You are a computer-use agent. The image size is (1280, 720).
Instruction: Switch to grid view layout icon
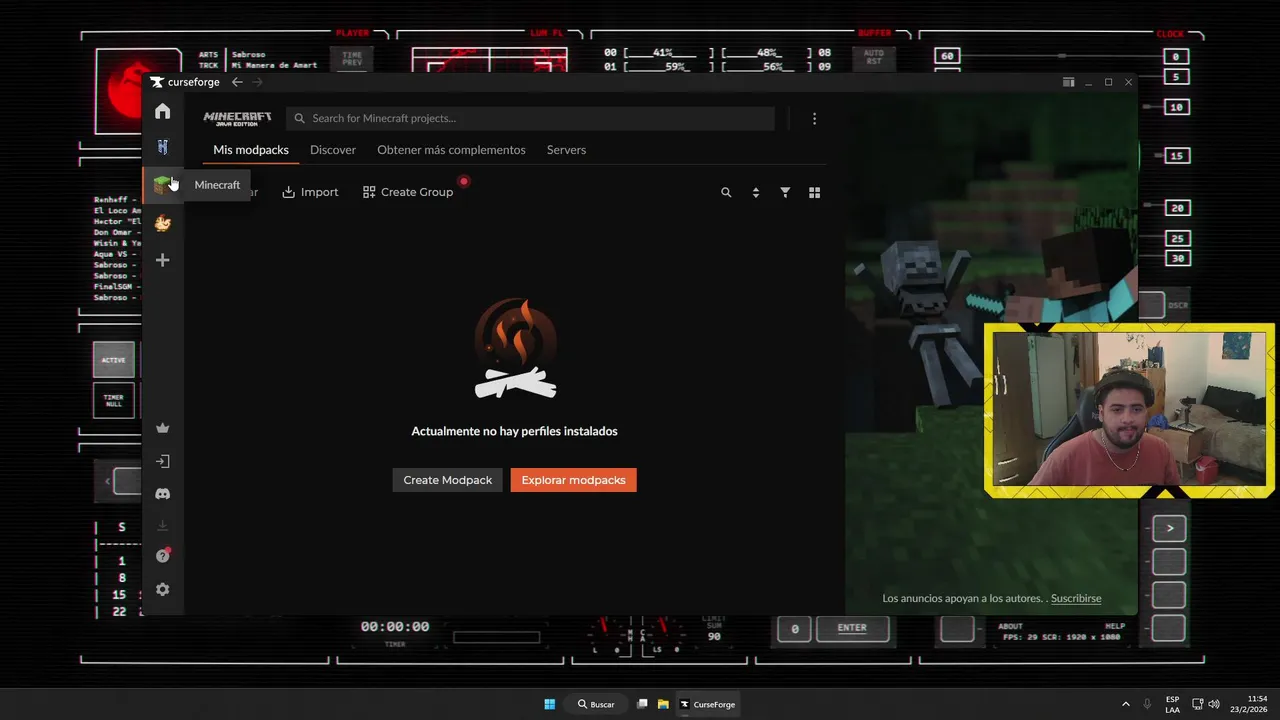(814, 192)
